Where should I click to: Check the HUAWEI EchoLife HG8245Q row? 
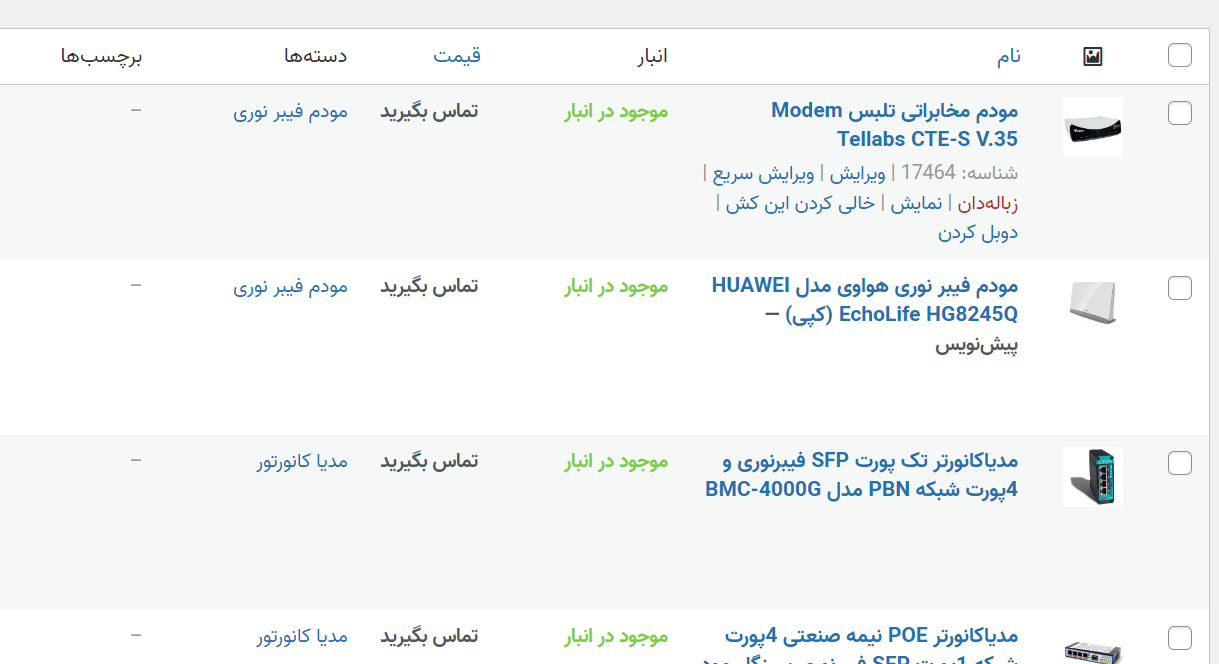tap(1180, 288)
